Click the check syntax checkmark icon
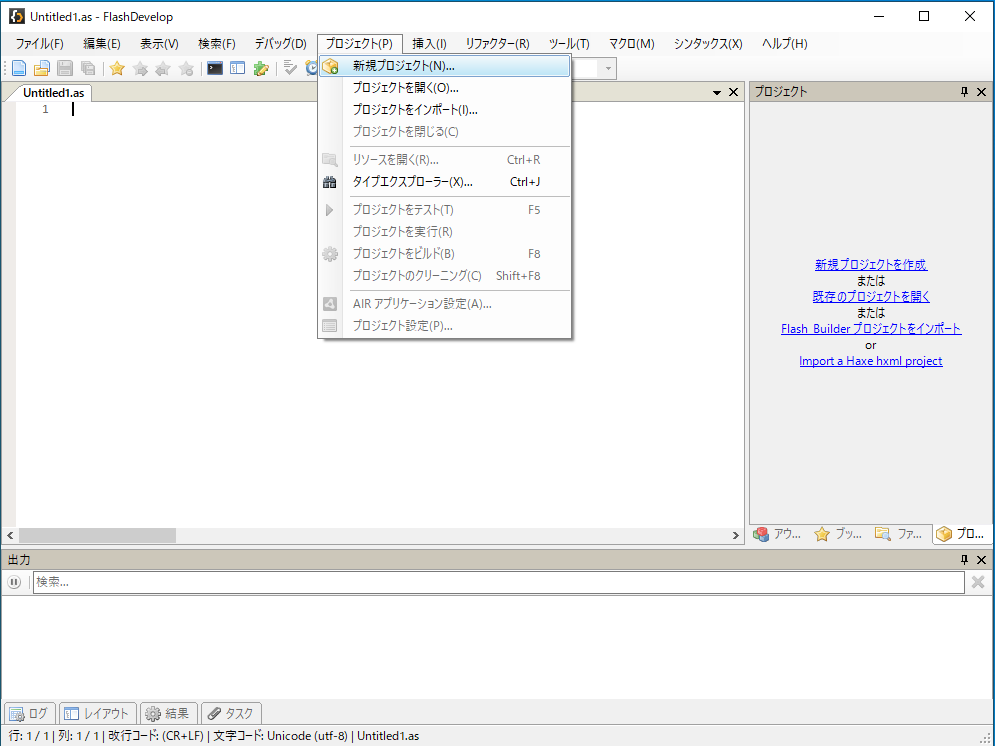Viewport: 995px width, 746px height. coord(290,68)
